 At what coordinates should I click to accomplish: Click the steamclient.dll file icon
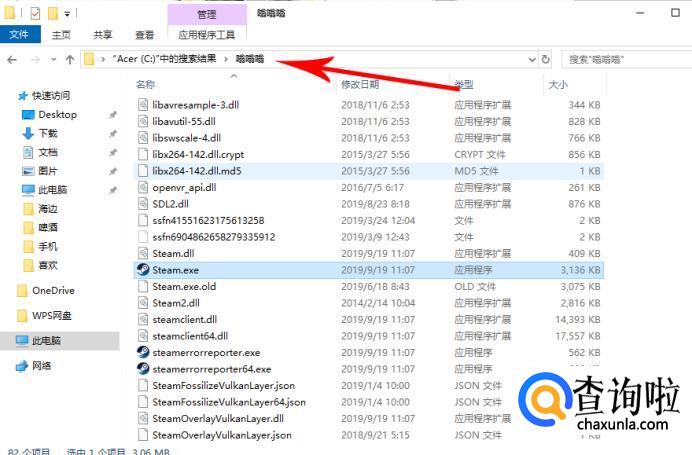143,320
